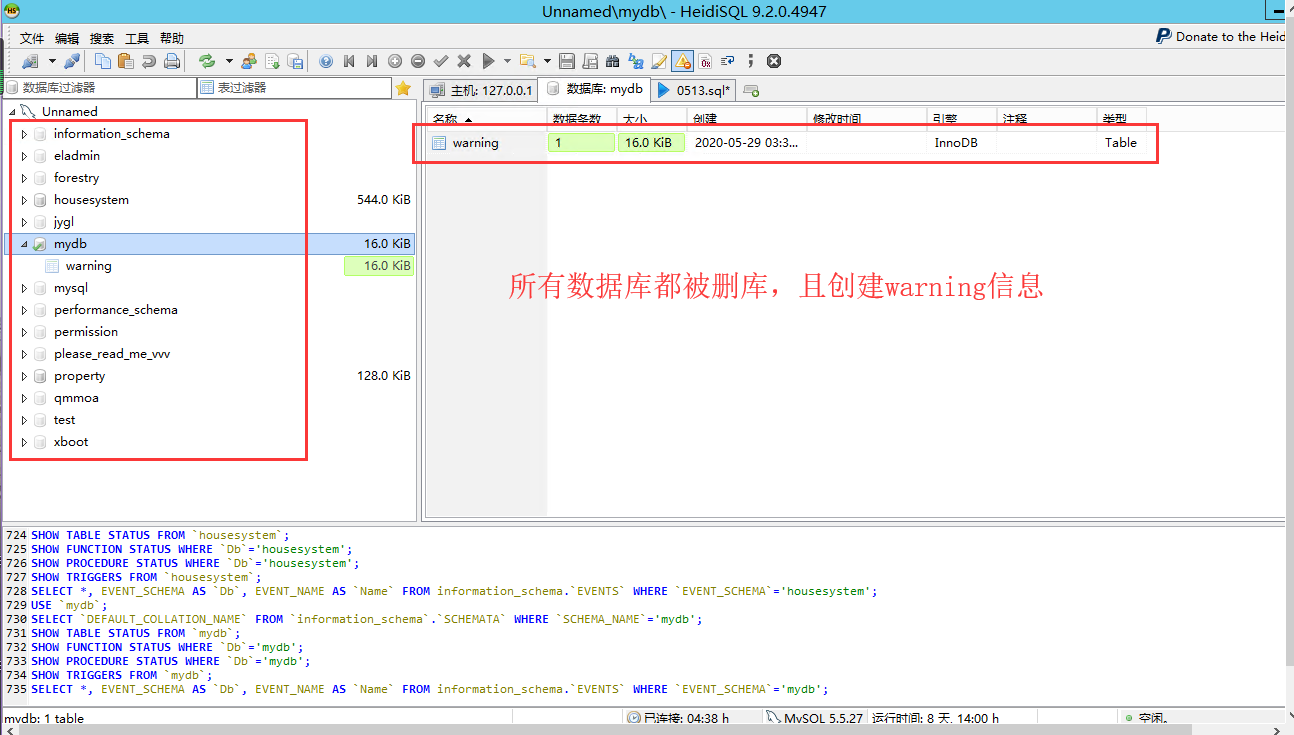Click the InnoDB engine cell
The height and width of the screenshot is (735, 1294).
point(956,143)
